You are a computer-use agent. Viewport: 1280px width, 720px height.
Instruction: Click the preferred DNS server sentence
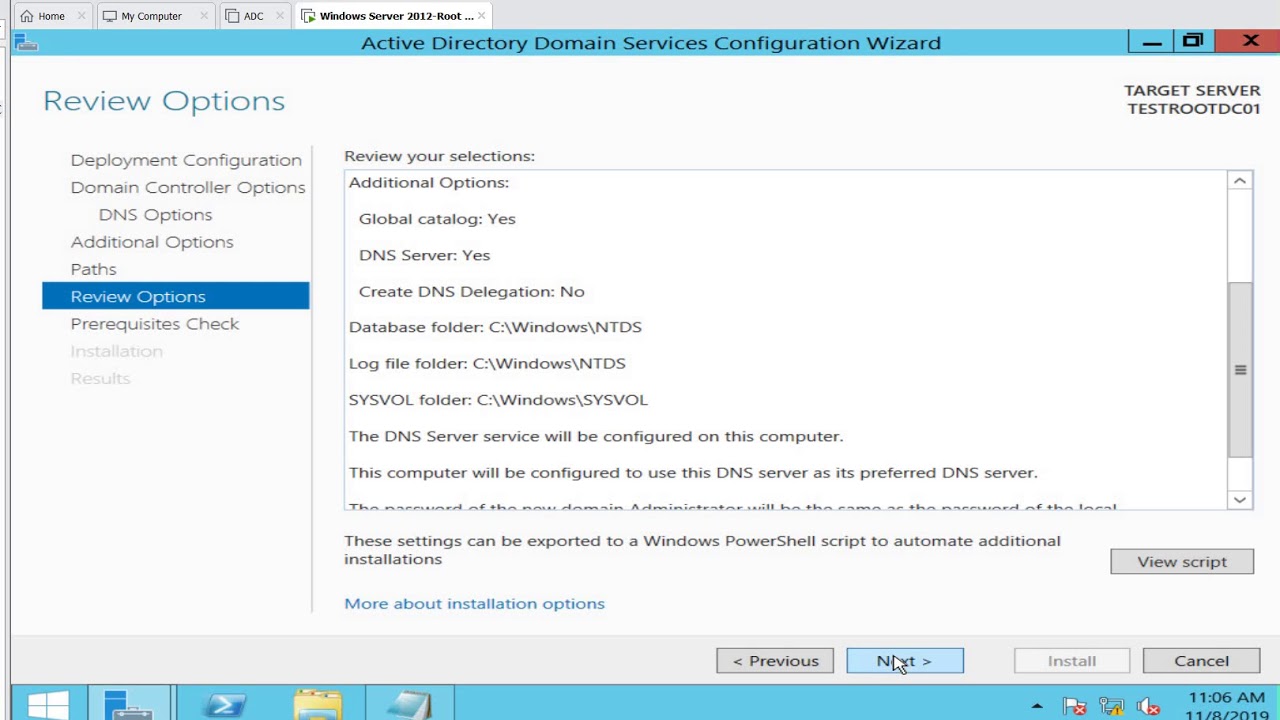pyautogui.click(x=693, y=473)
